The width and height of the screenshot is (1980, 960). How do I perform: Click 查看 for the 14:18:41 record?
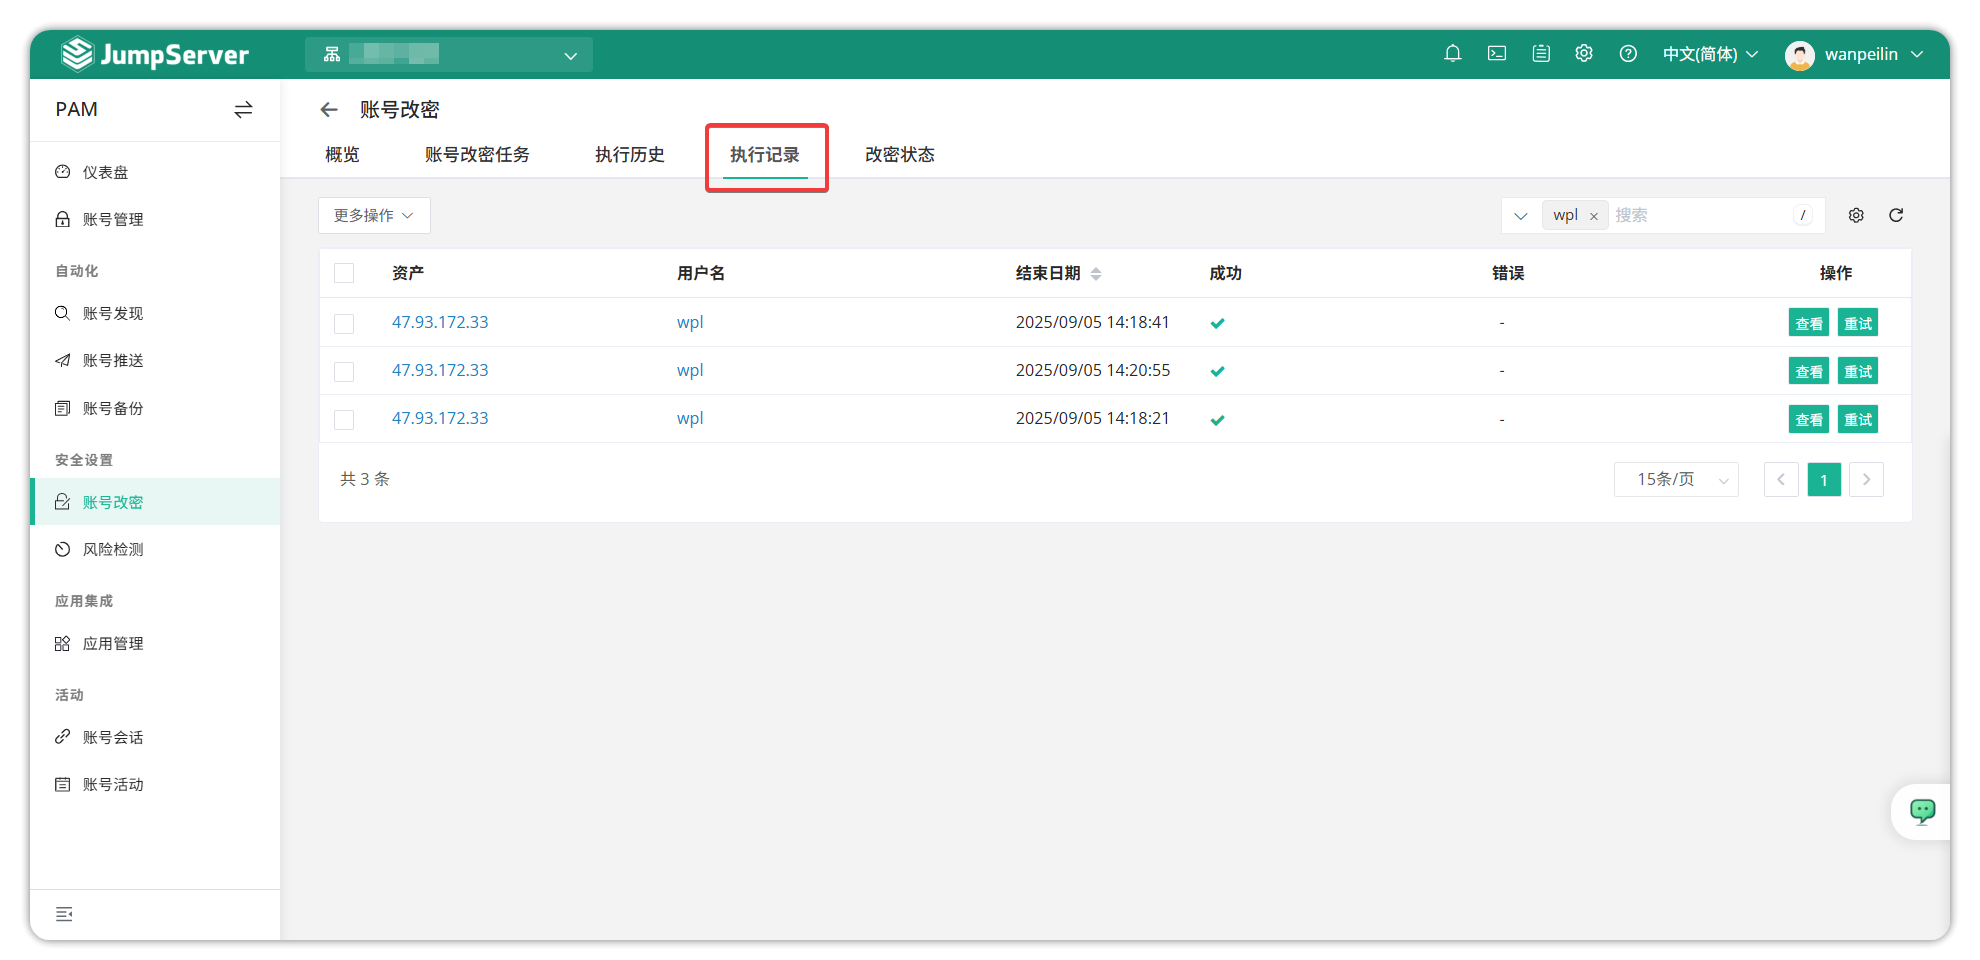click(1807, 323)
